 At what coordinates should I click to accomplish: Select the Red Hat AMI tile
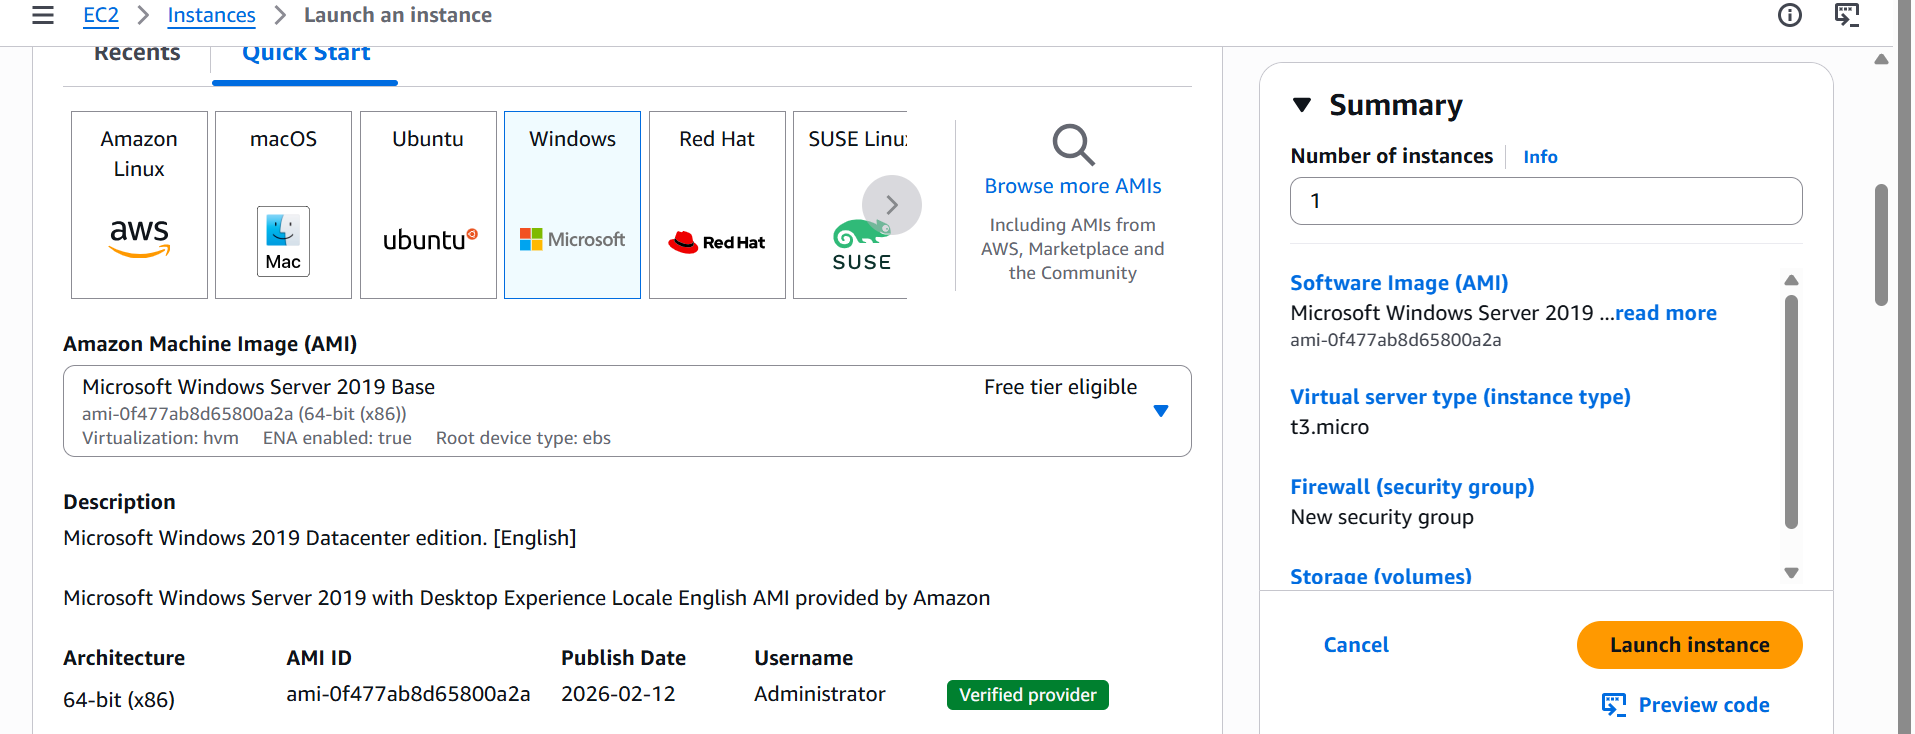[717, 204]
